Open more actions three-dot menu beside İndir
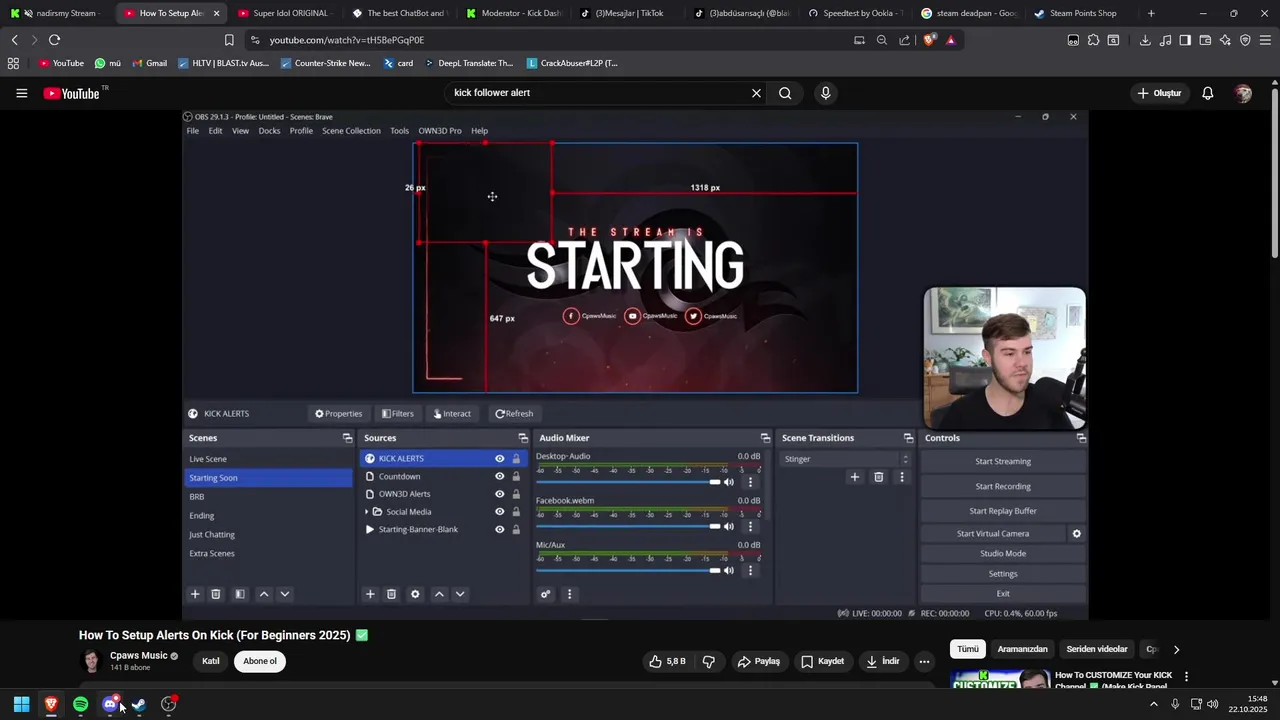 [924, 661]
